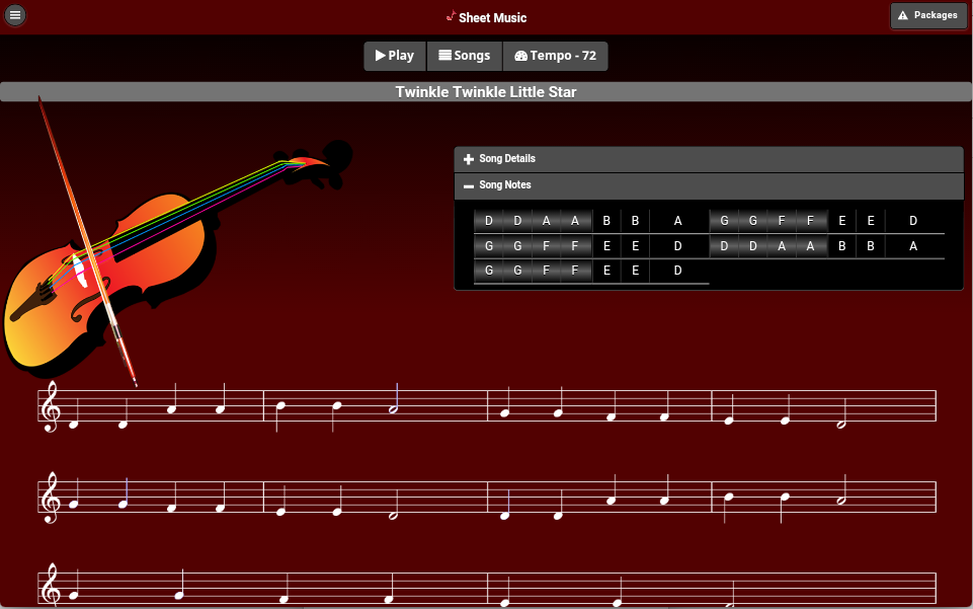Click the treble clef on the second staff
Screen dimensions: 973x609
point(48,498)
